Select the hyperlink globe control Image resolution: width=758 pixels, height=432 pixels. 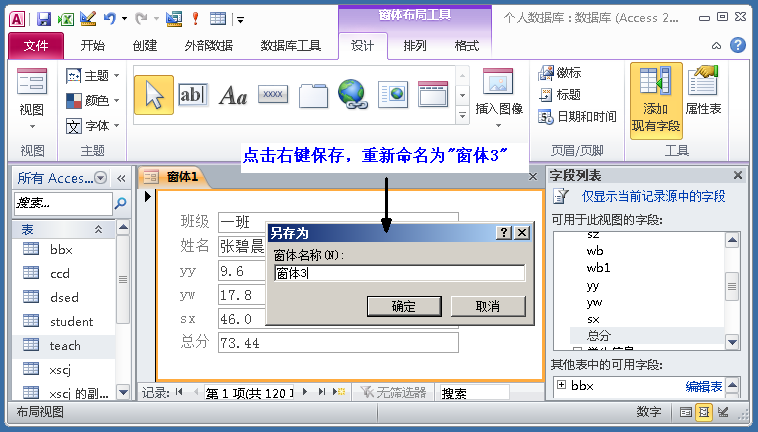pyautogui.click(x=353, y=94)
